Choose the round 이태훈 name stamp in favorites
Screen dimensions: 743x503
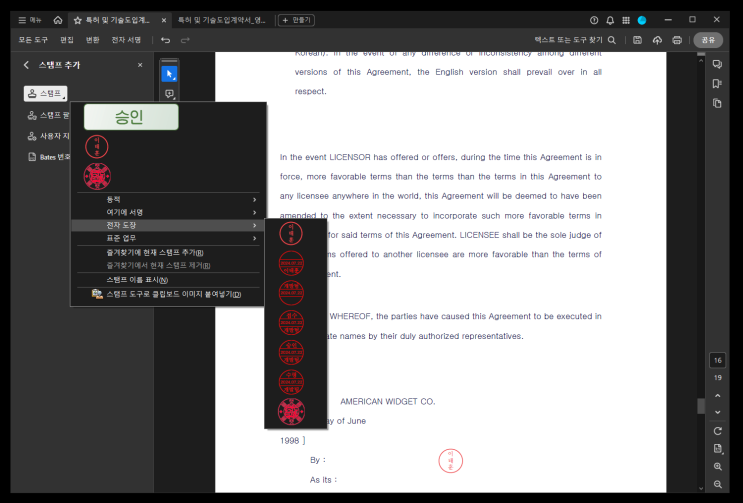[97, 146]
